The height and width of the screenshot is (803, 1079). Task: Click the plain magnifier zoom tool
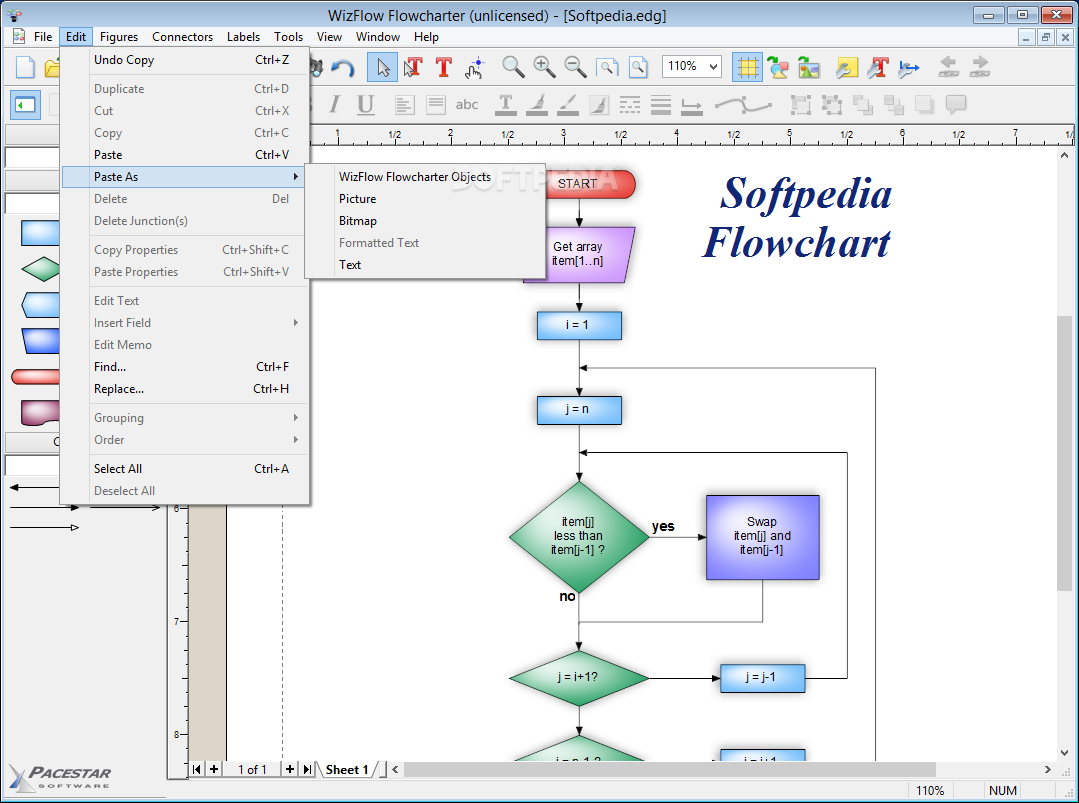513,67
